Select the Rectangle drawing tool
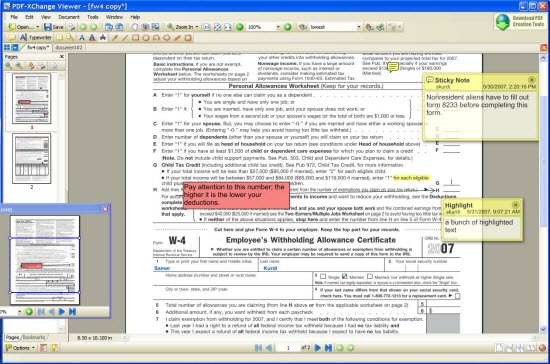 135,38
